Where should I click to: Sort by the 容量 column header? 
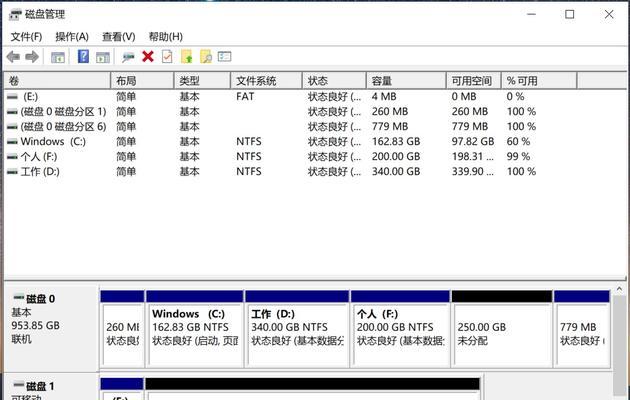tap(406, 81)
